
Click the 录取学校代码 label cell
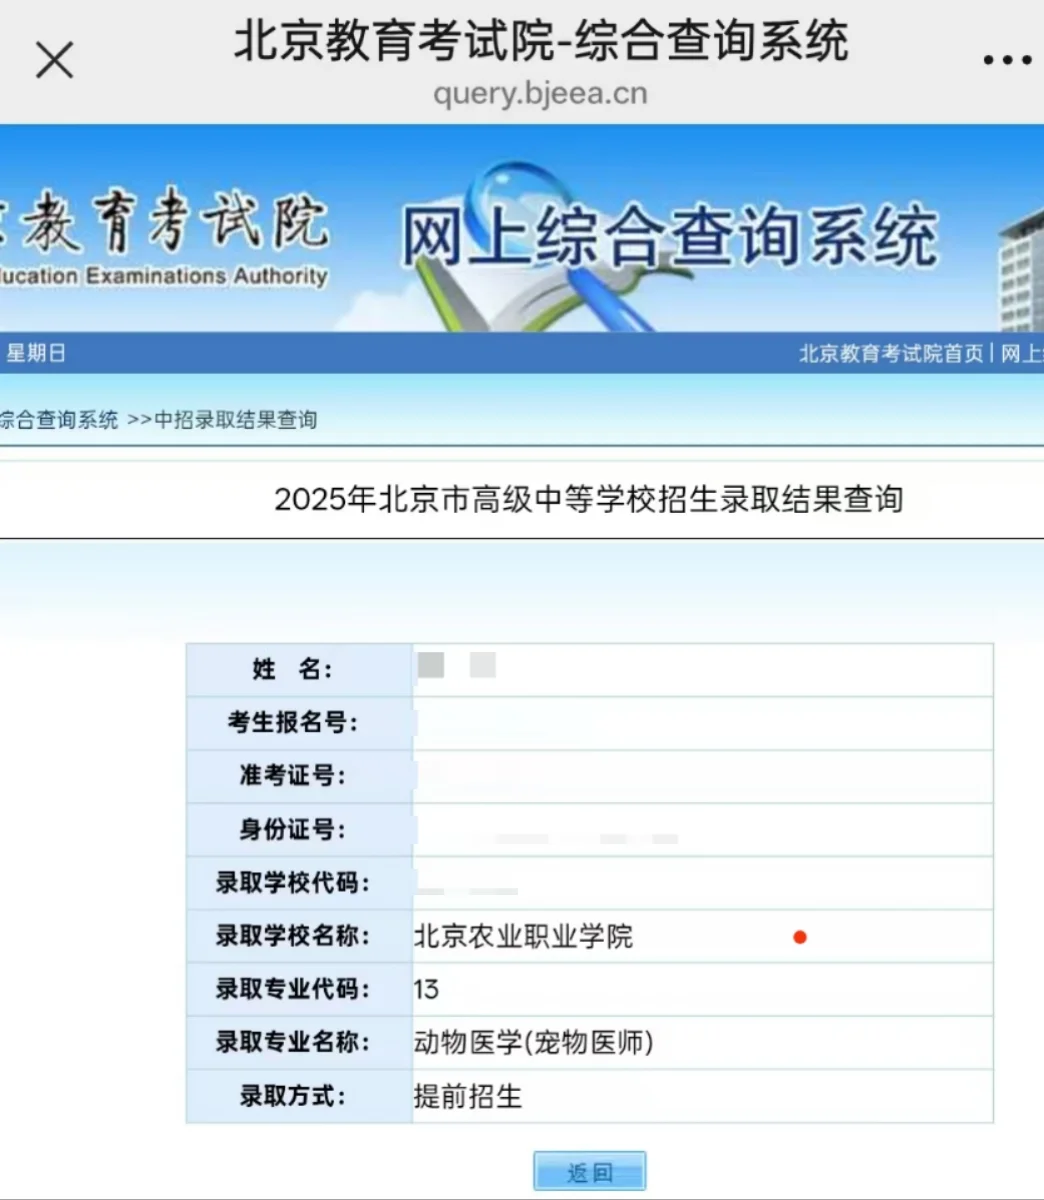point(299,883)
